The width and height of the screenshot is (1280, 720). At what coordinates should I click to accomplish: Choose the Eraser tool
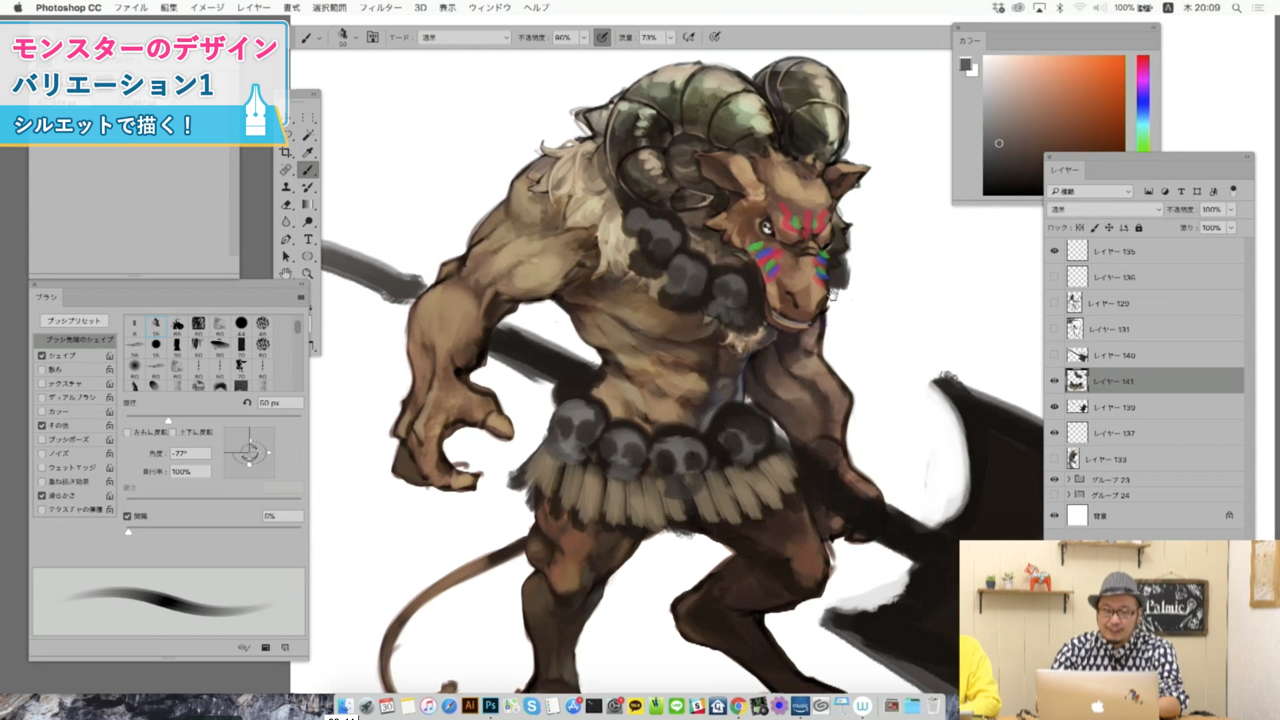click(287, 205)
